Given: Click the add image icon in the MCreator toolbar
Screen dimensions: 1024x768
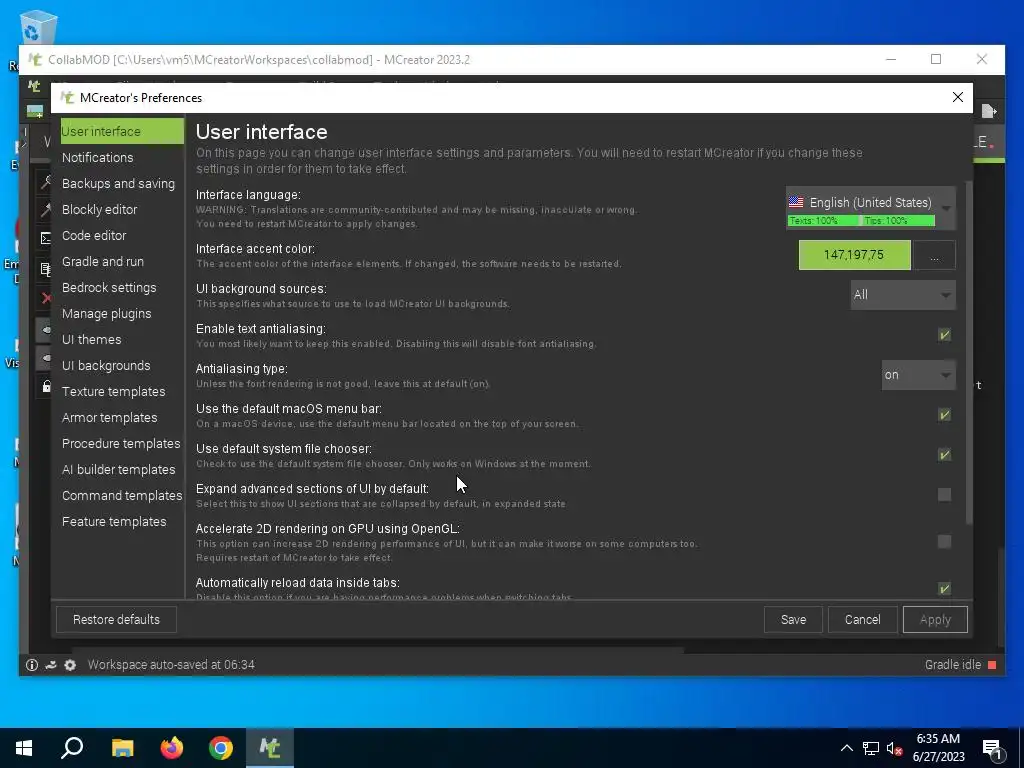Looking at the screenshot, I should 35,111.
